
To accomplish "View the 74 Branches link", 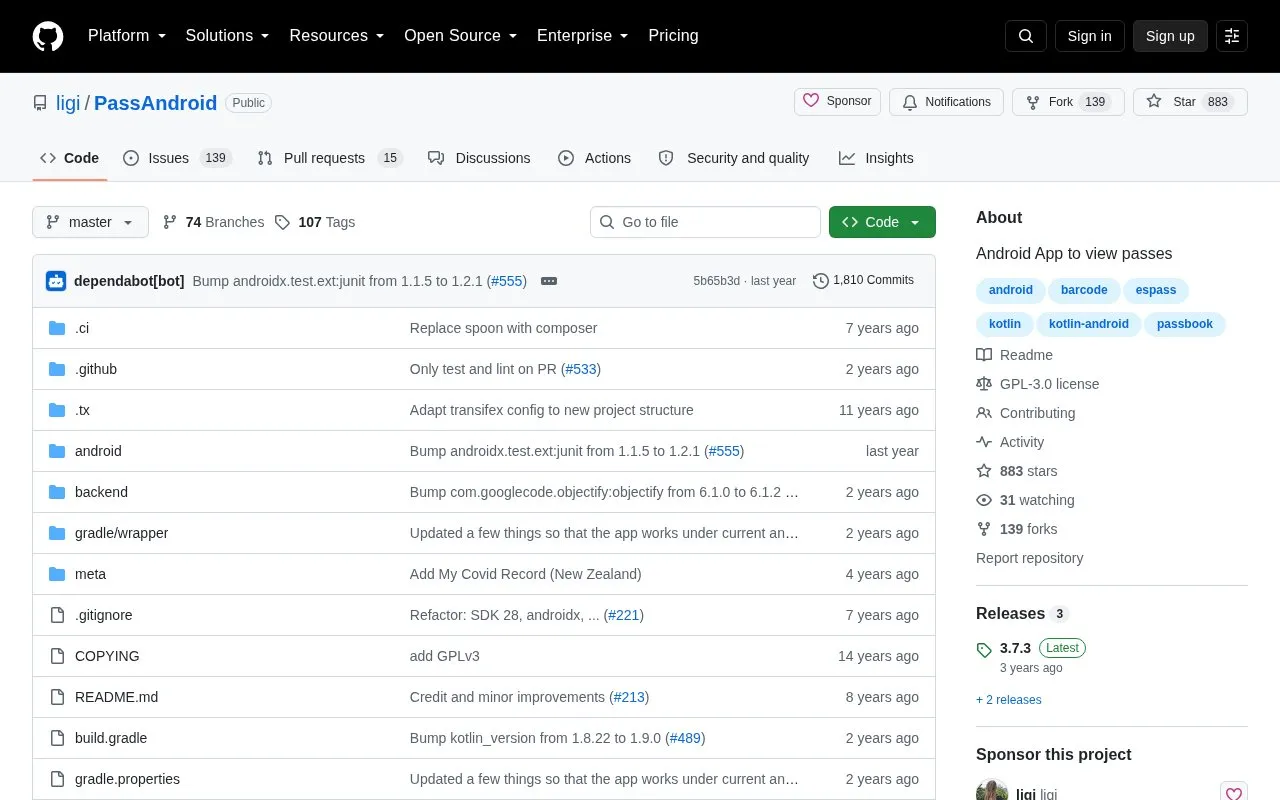I will (x=213, y=222).
